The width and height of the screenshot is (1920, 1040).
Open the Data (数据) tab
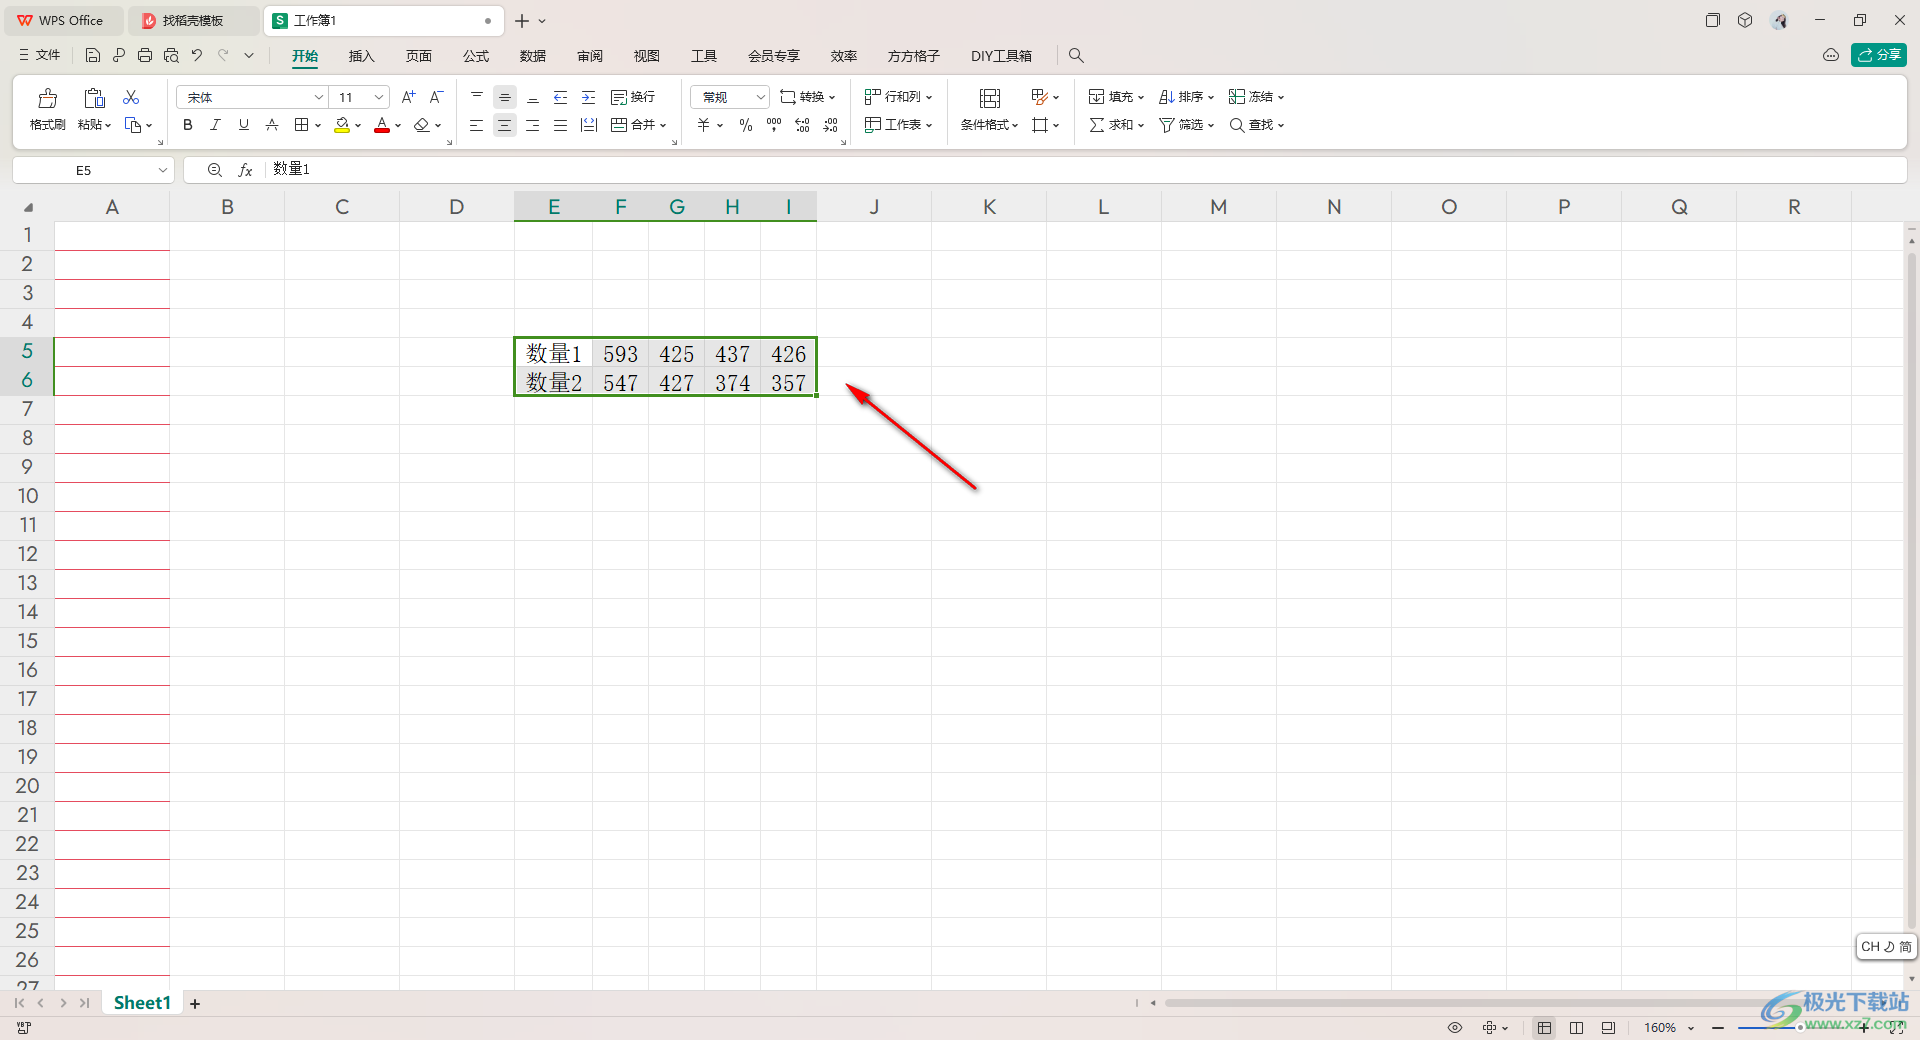click(x=533, y=56)
